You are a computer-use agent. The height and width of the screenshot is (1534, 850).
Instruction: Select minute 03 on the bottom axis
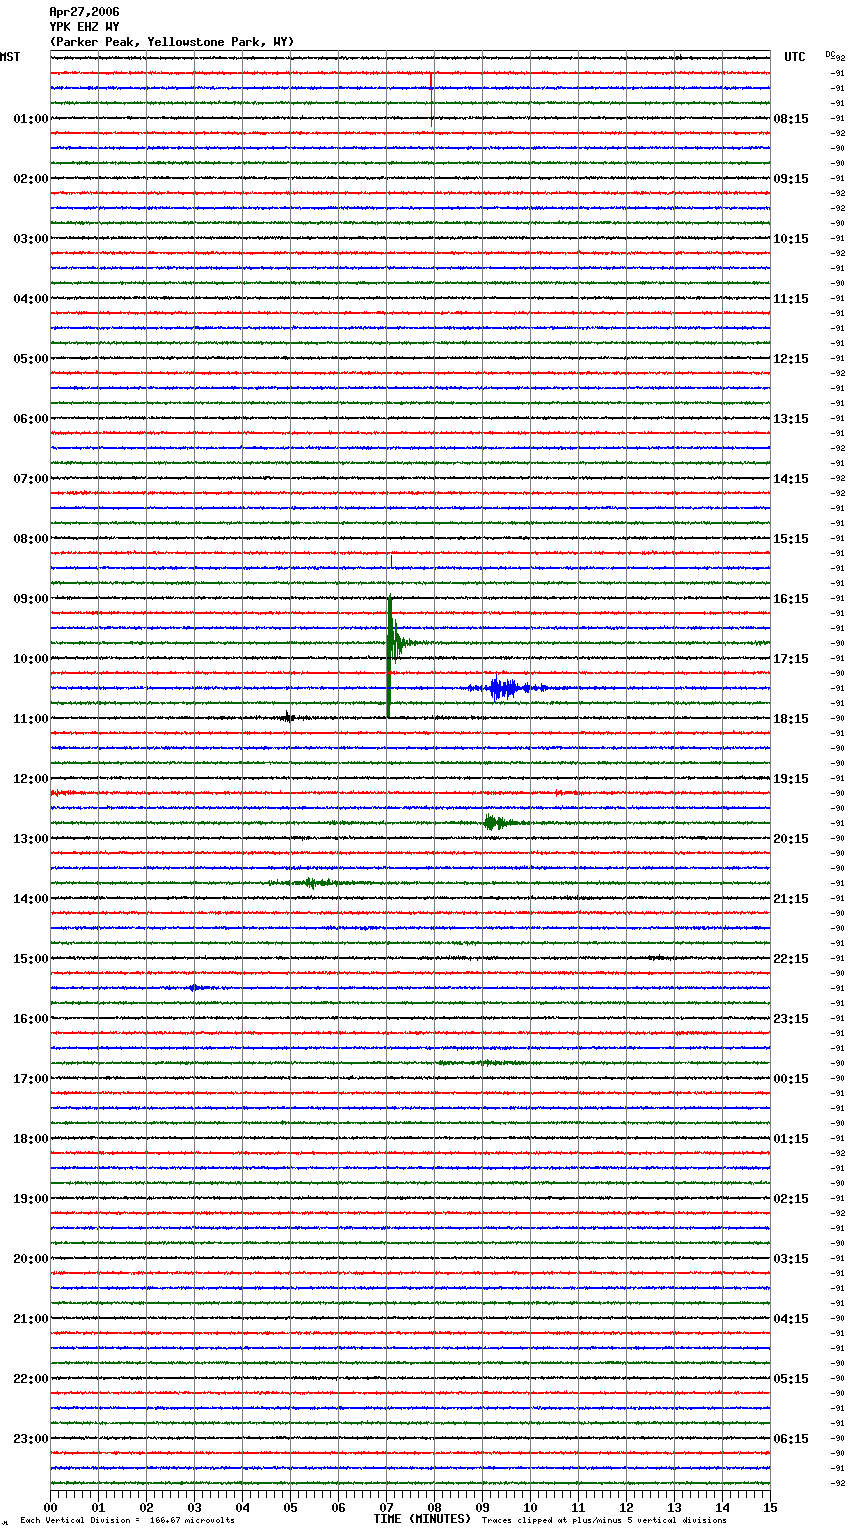(194, 1507)
